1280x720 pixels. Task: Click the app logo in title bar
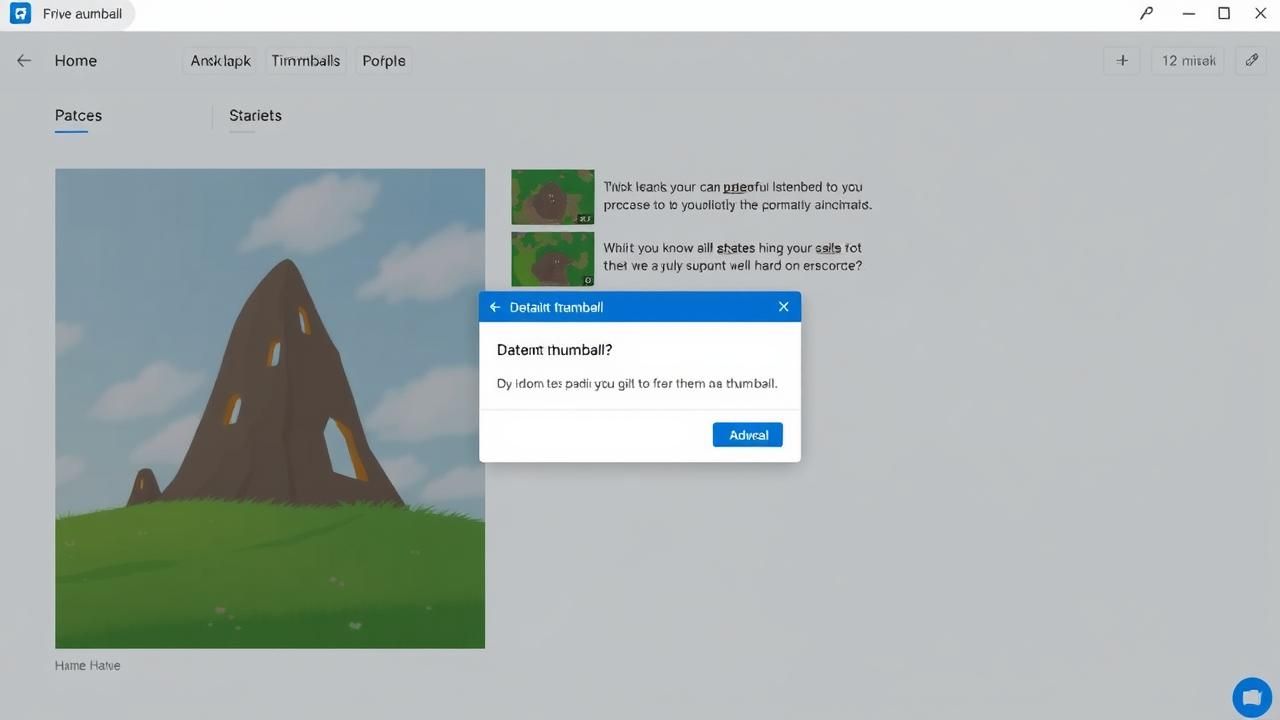click(x=20, y=14)
